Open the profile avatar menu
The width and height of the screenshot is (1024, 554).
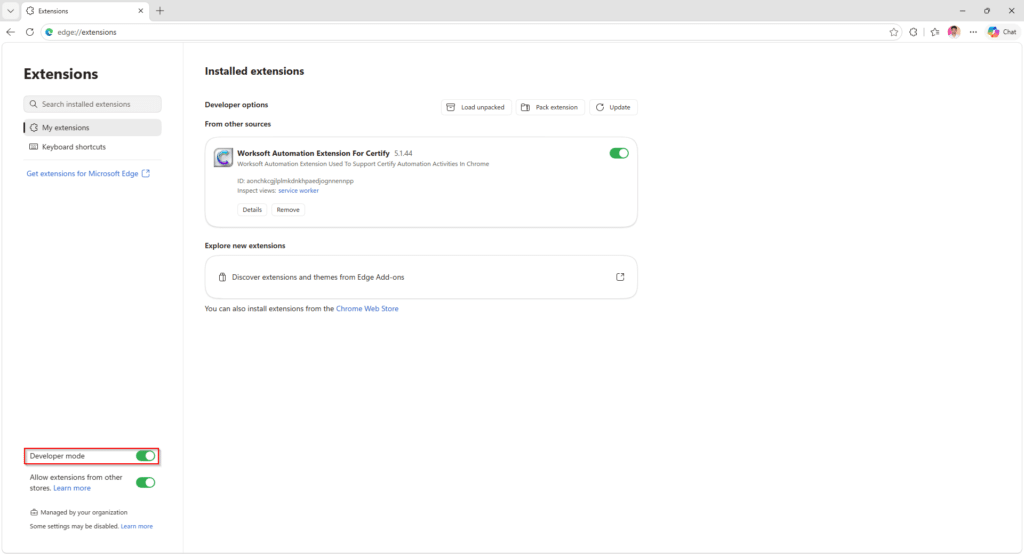954,32
